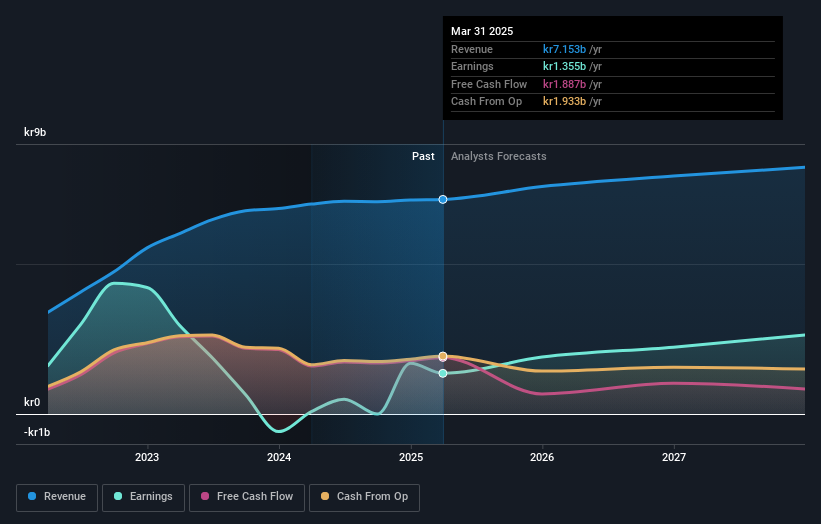Click the Past section label
Viewport: 821px width, 524px height.
tap(423, 156)
